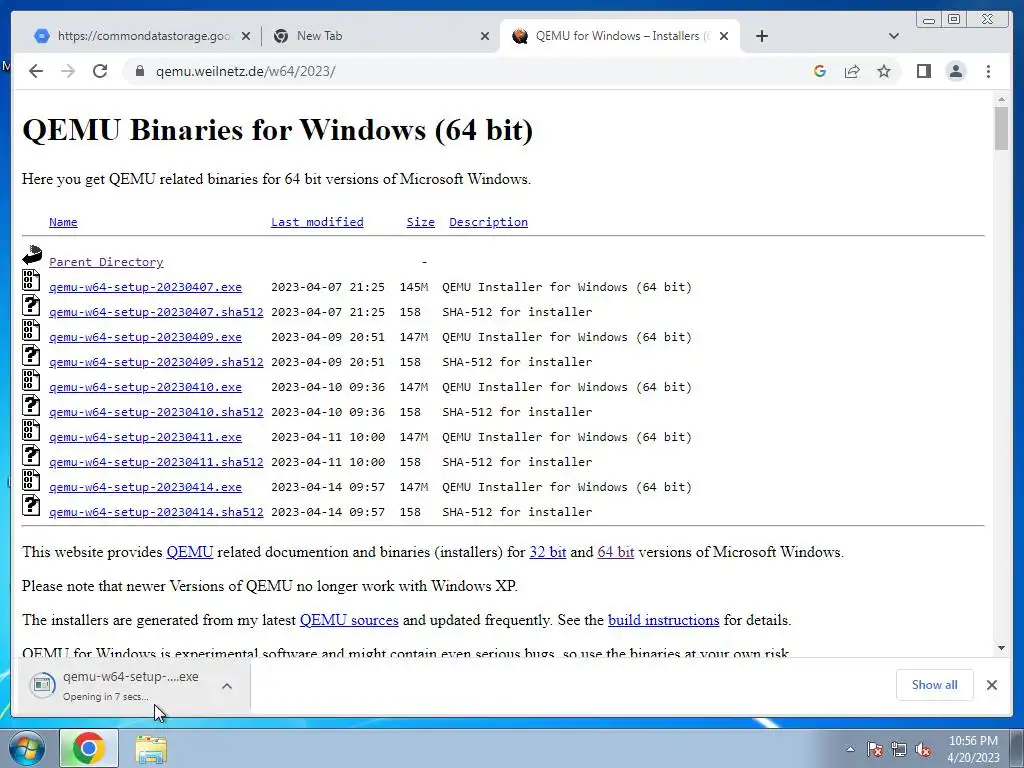The image size is (1024, 768).
Task: Click unknown file icon for 20230409.sha512
Action: coord(31,355)
